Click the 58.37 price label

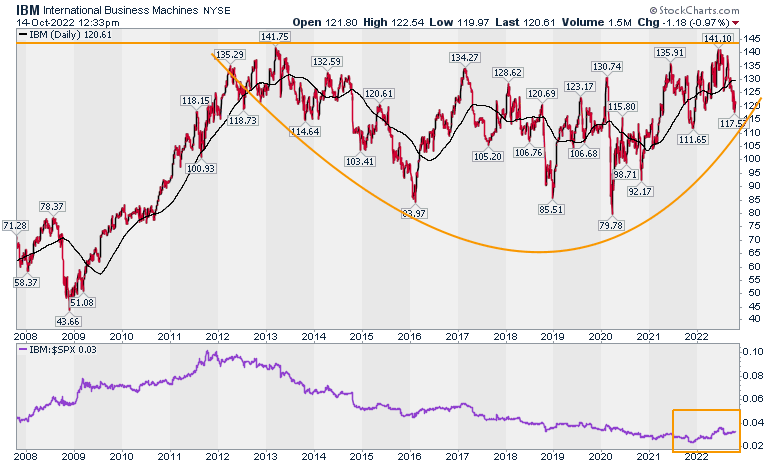pos(26,282)
